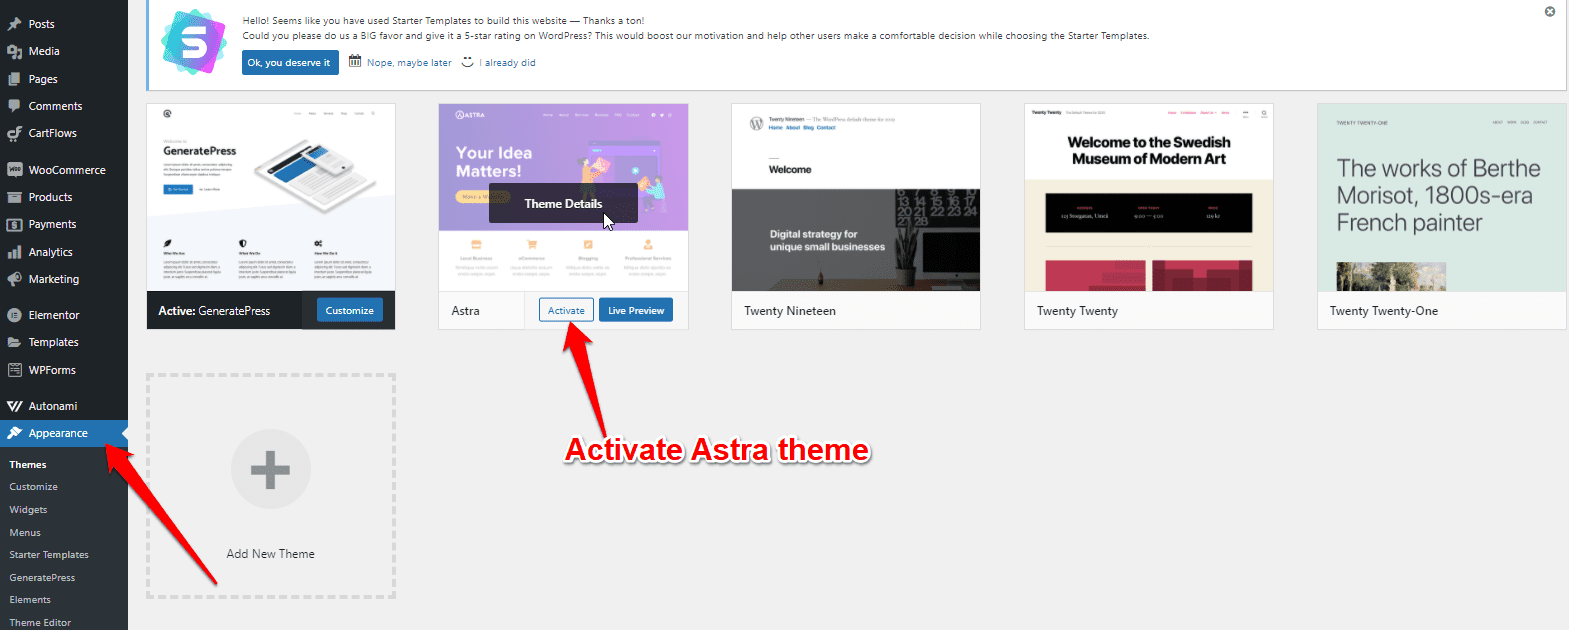Click the Analytics bar chart icon
The image size is (1569, 630).
[x=14, y=252]
